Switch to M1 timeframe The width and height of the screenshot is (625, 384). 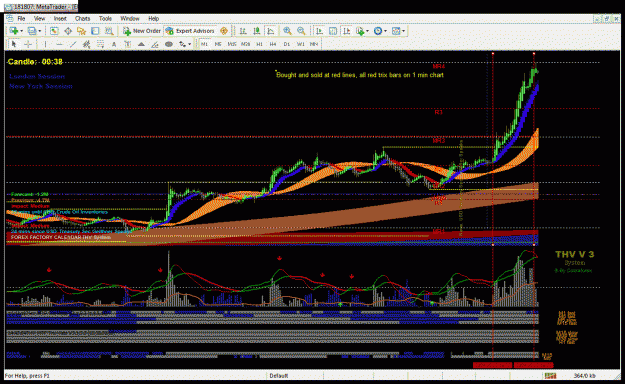[204, 44]
